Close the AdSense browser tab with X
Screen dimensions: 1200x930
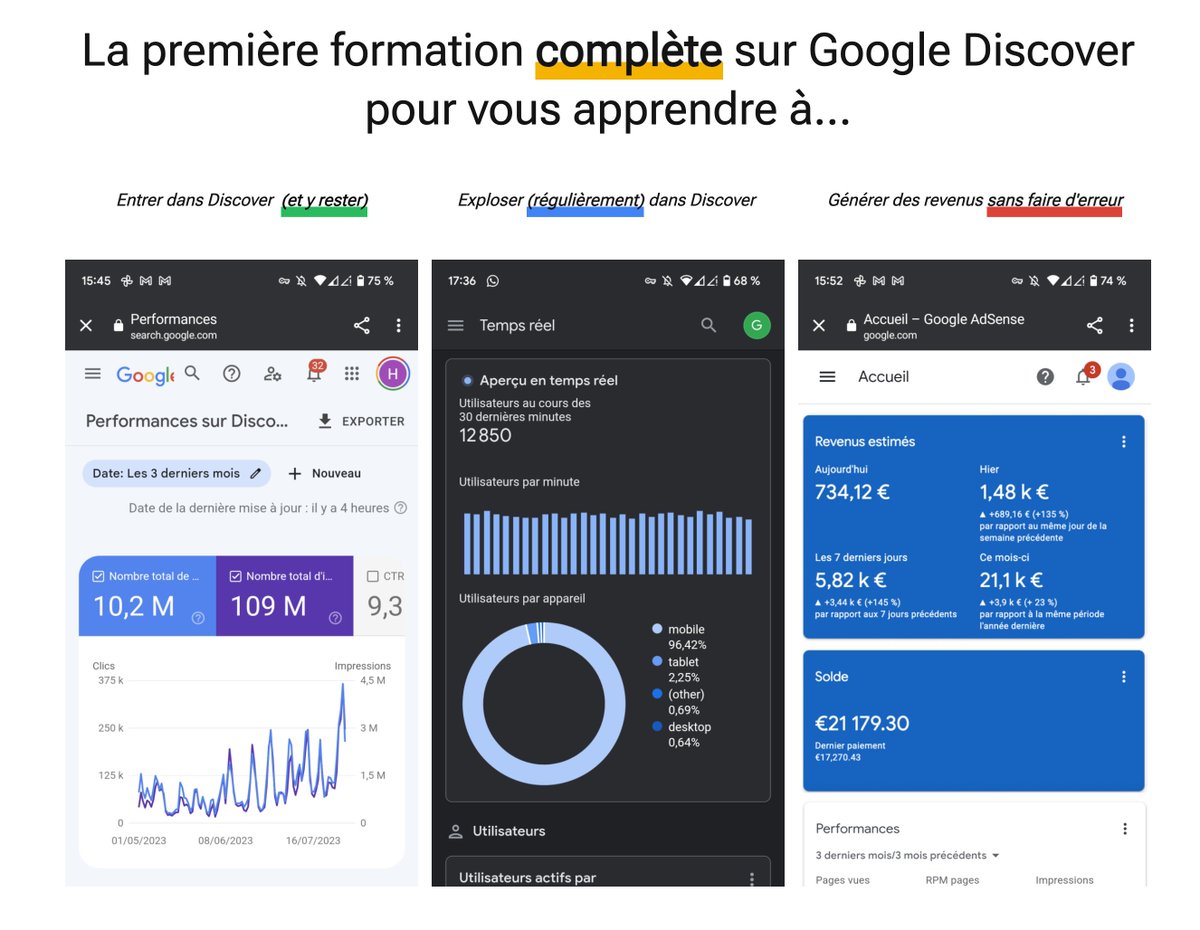pos(819,325)
